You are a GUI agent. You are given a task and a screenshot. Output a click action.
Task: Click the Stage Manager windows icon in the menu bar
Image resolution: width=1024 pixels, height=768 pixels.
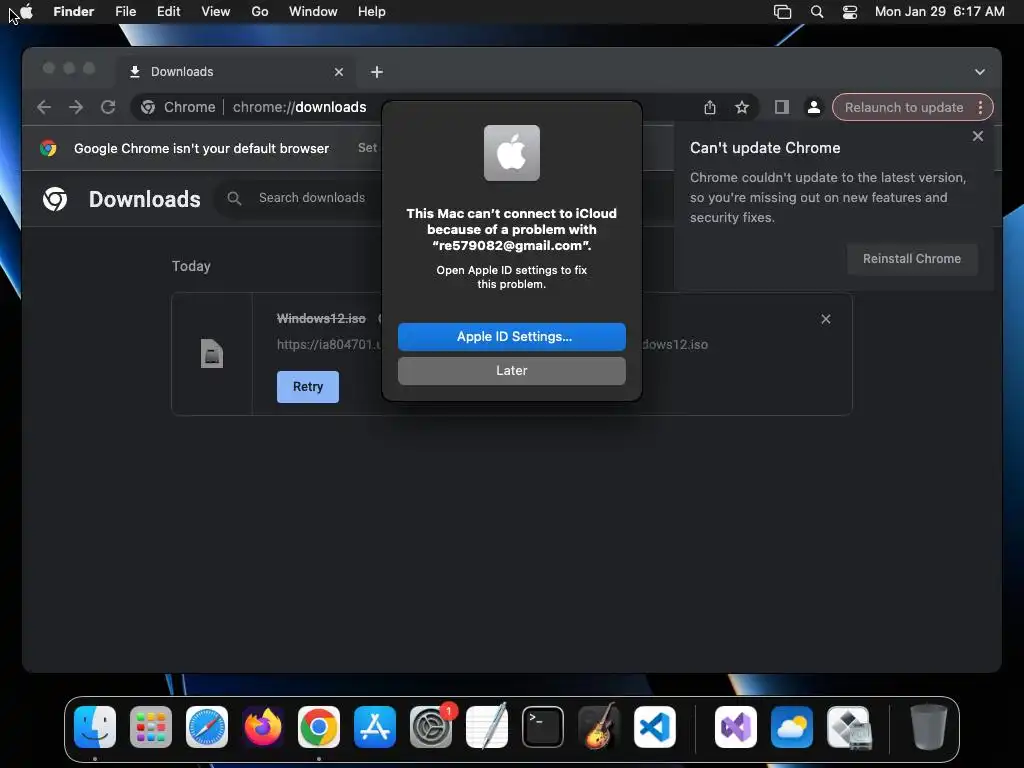(x=782, y=12)
